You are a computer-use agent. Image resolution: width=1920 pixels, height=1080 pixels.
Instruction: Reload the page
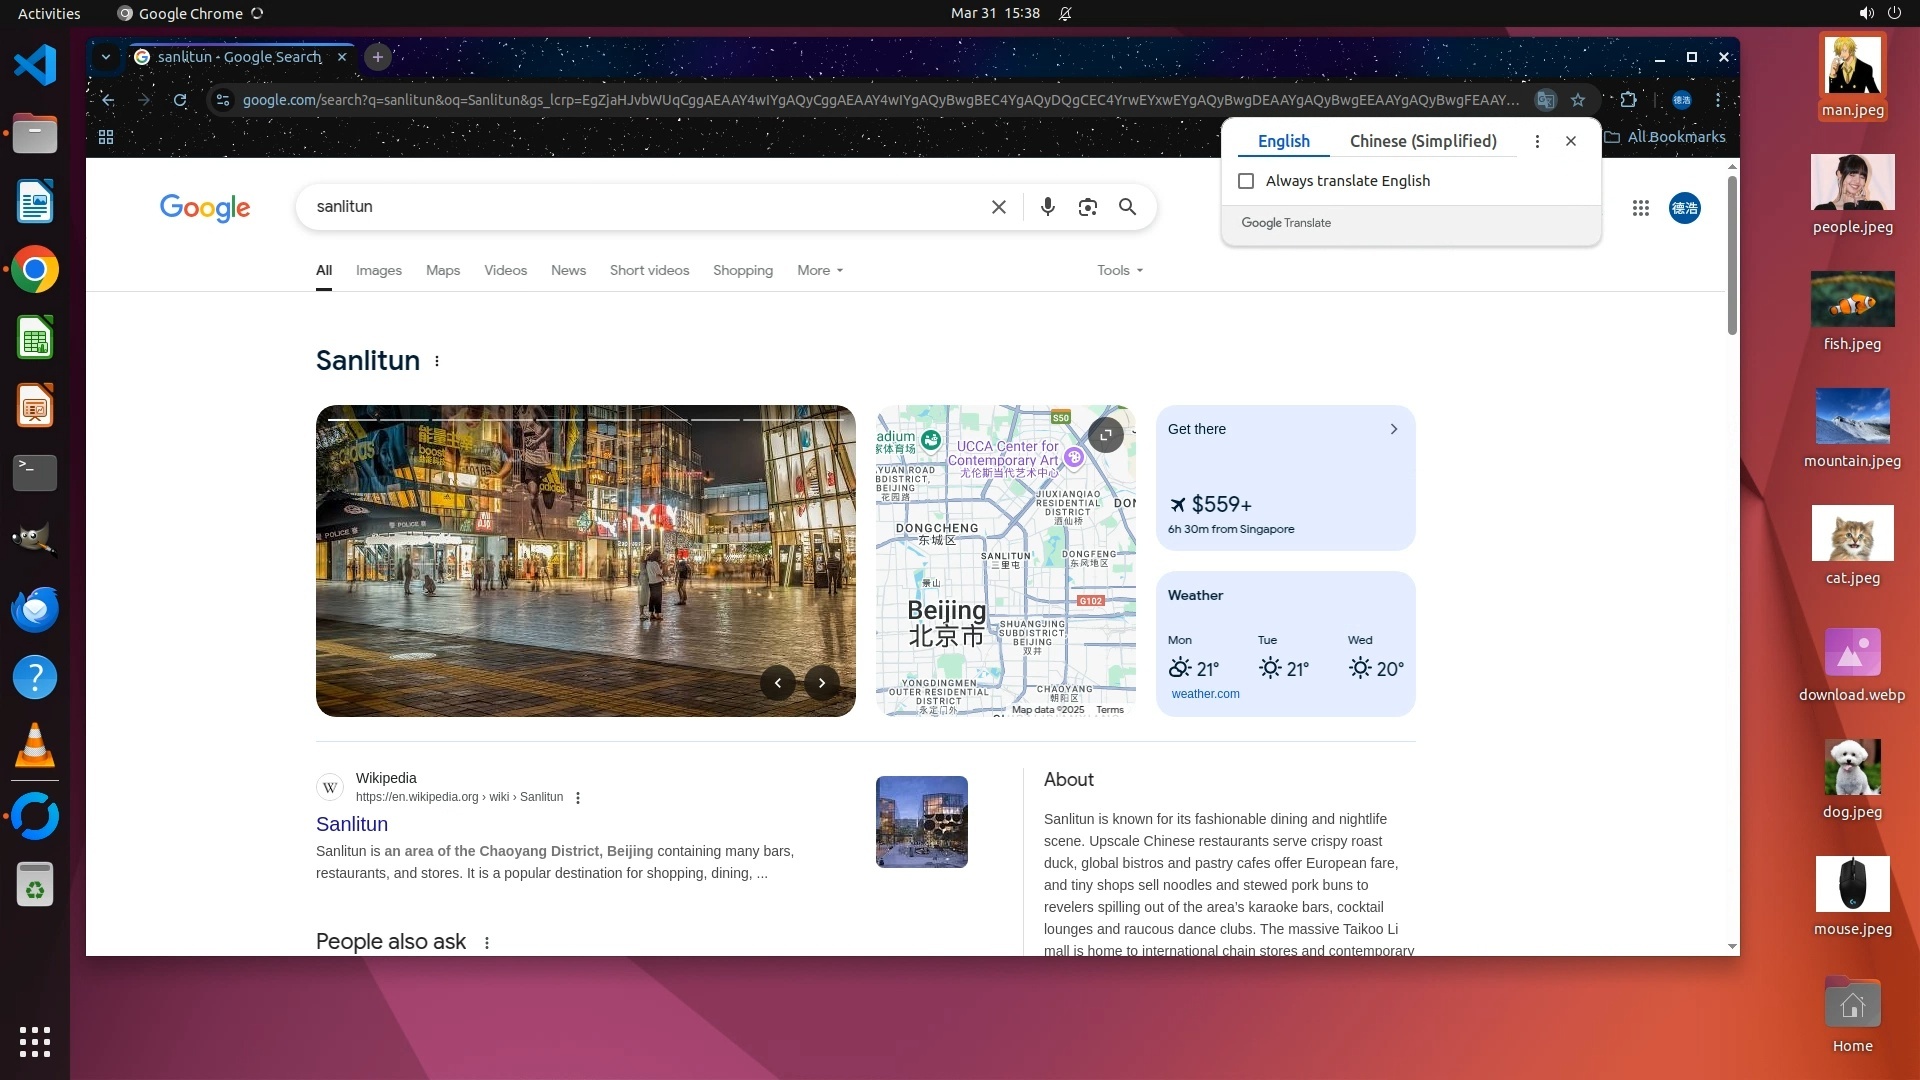[180, 100]
